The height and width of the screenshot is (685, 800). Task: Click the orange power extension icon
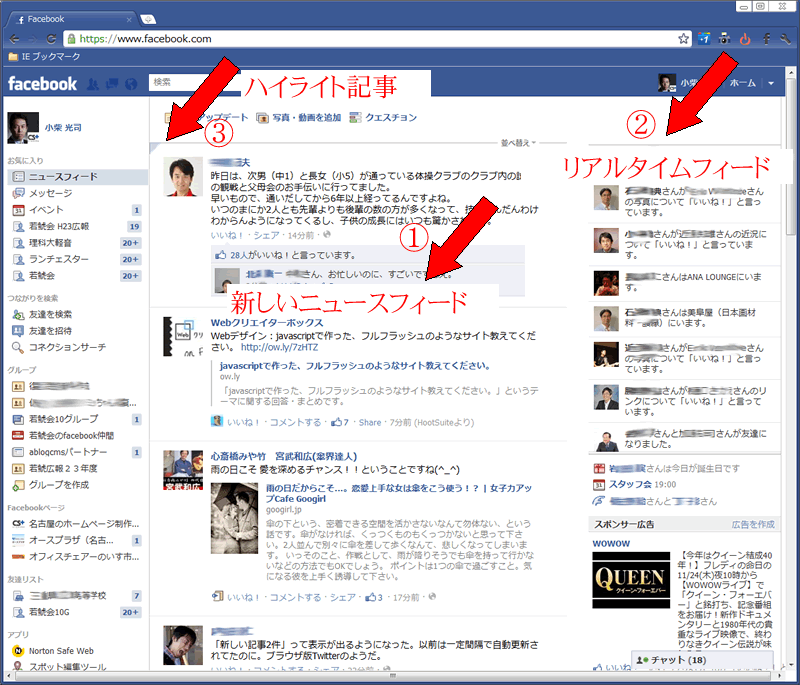coord(745,39)
